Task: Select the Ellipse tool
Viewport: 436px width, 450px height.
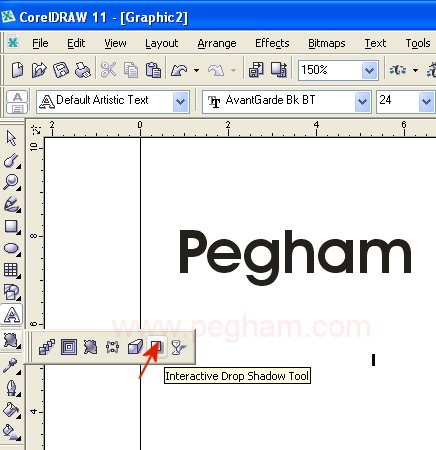Action: pos(11,248)
